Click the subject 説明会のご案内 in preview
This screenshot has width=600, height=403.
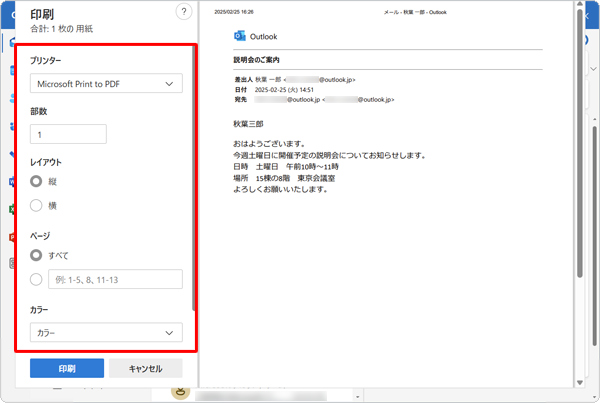pos(256,60)
